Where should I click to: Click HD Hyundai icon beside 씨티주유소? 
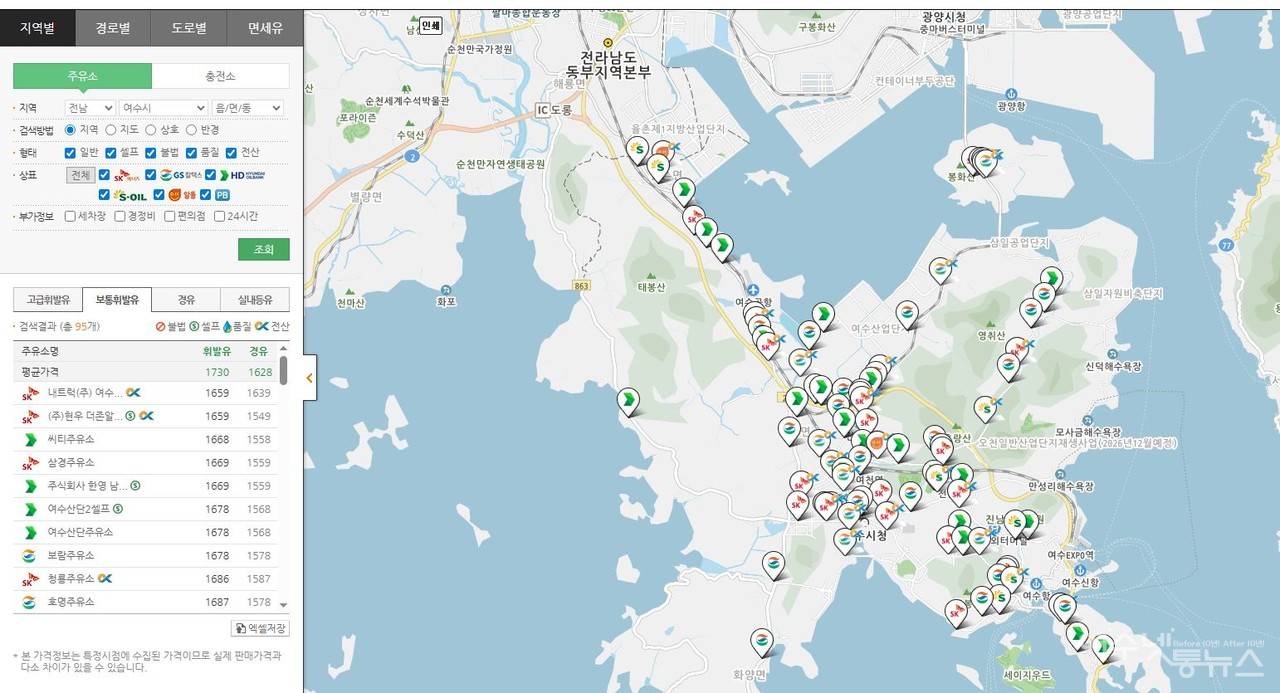30,440
